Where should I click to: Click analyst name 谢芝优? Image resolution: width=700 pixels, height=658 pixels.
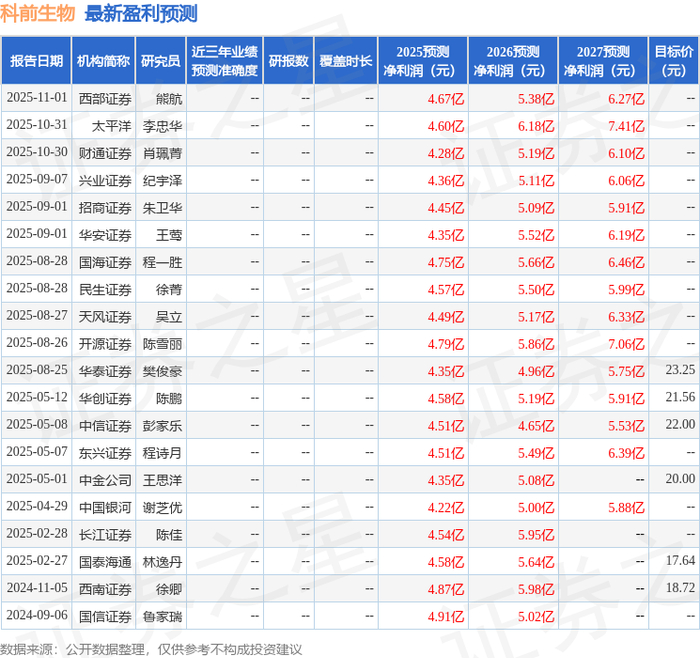(x=162, y=507)
